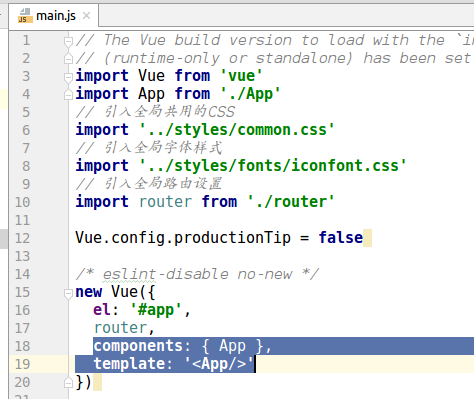Click the fold end marker at line 4
Viewport: 474px width, 399px height.
point(68,94)
